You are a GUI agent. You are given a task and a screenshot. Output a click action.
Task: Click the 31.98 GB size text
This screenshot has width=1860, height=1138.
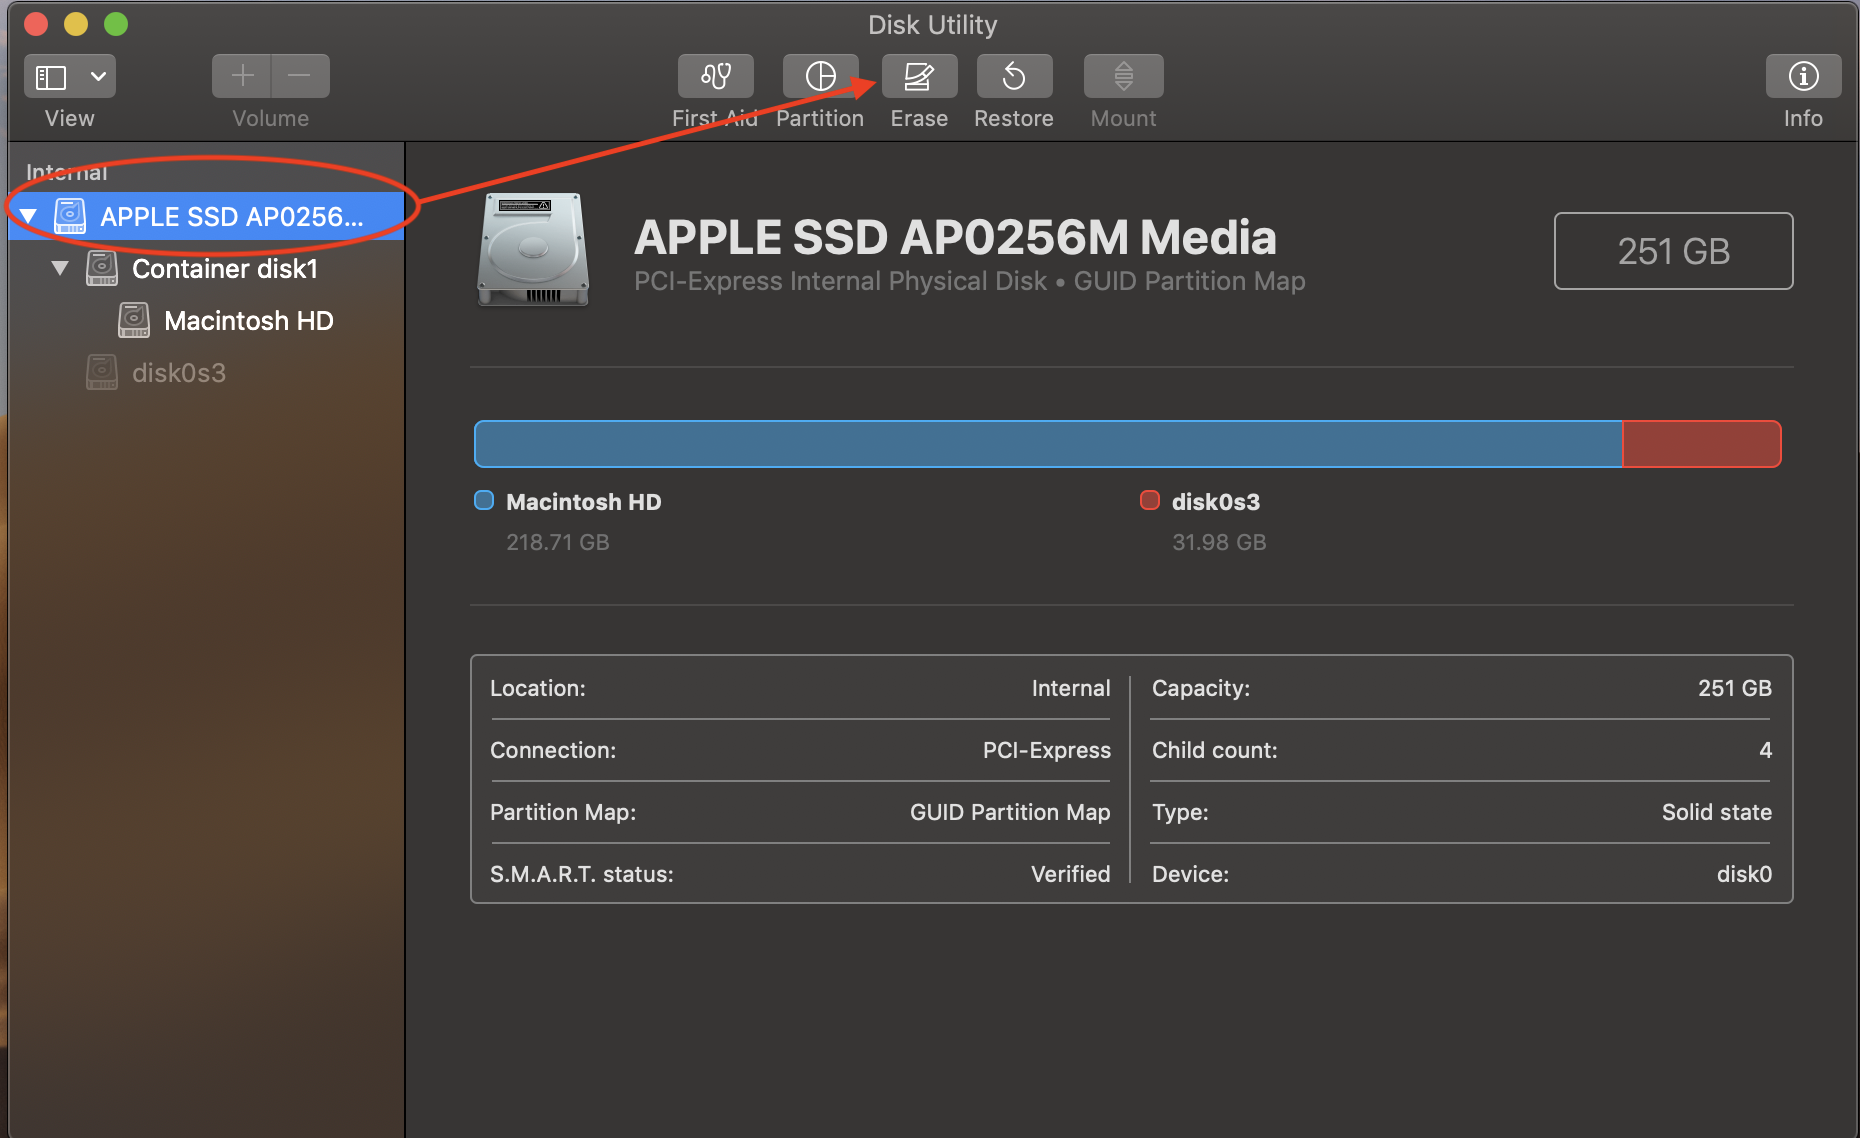pyautogui.click(x=1219, y=542)
